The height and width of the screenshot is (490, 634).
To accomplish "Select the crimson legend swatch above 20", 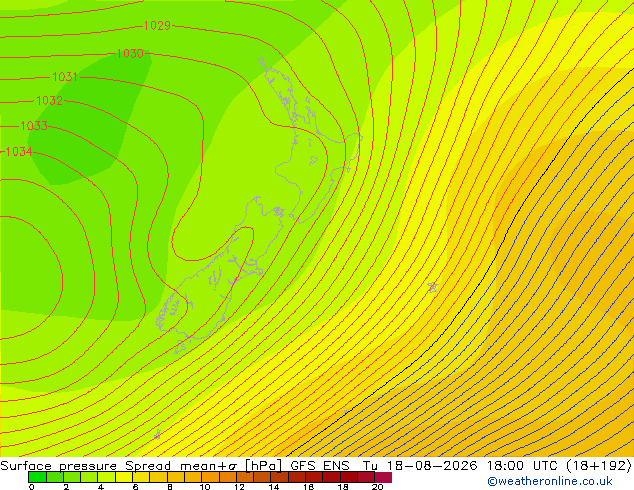I will click(x=383, y=477).
